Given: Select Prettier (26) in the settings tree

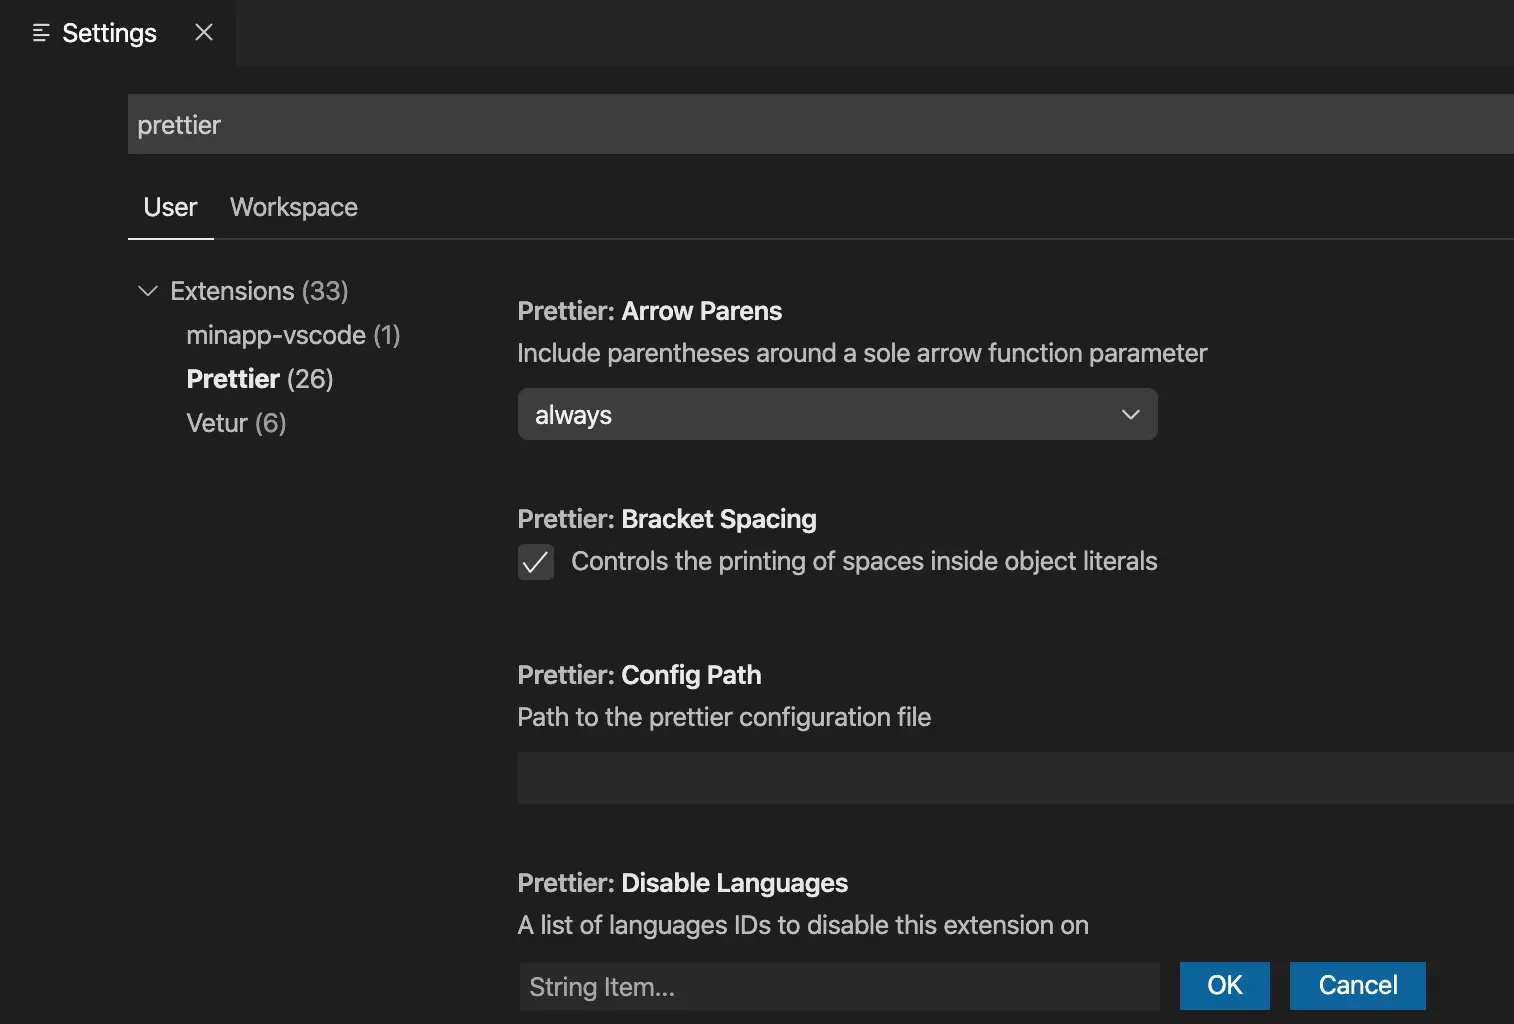Looking at the screenshot, I should coord(260,379).
